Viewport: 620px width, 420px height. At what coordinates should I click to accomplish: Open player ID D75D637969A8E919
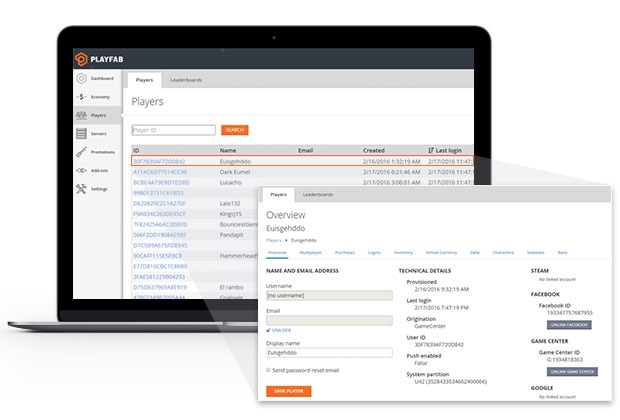tap(160, 287)
